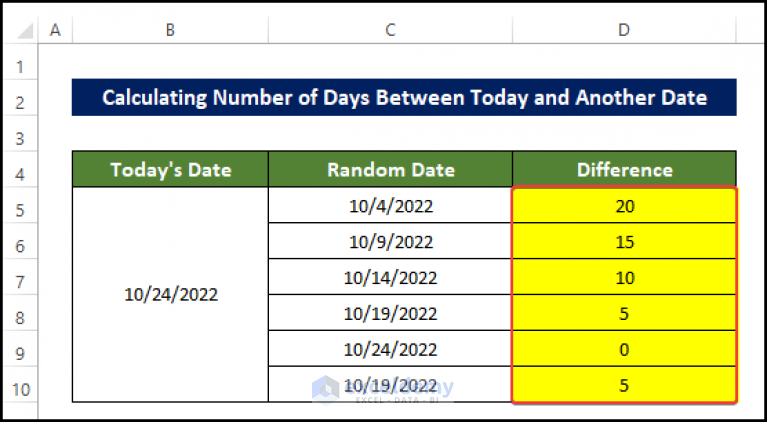
Task: Select row 2 header
Action: tap(19, 100)
